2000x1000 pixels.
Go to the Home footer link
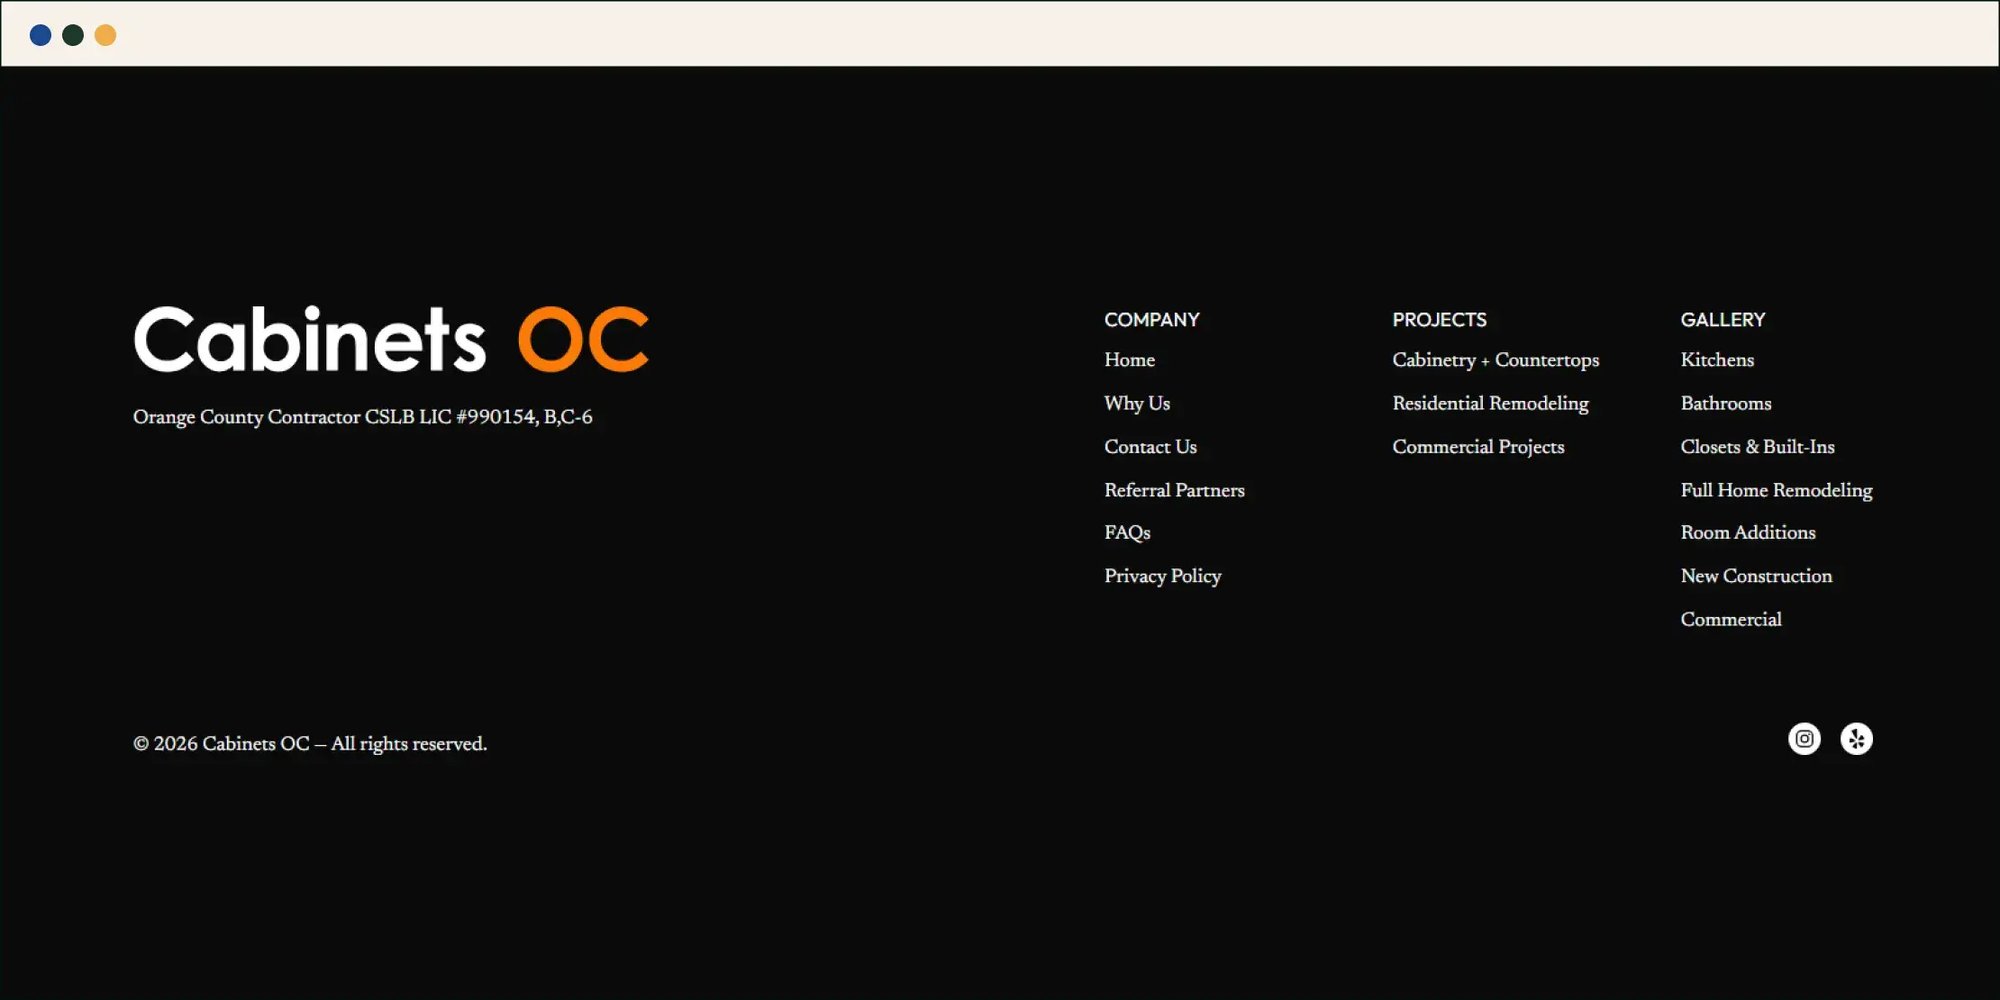[x=1129, y=360]
